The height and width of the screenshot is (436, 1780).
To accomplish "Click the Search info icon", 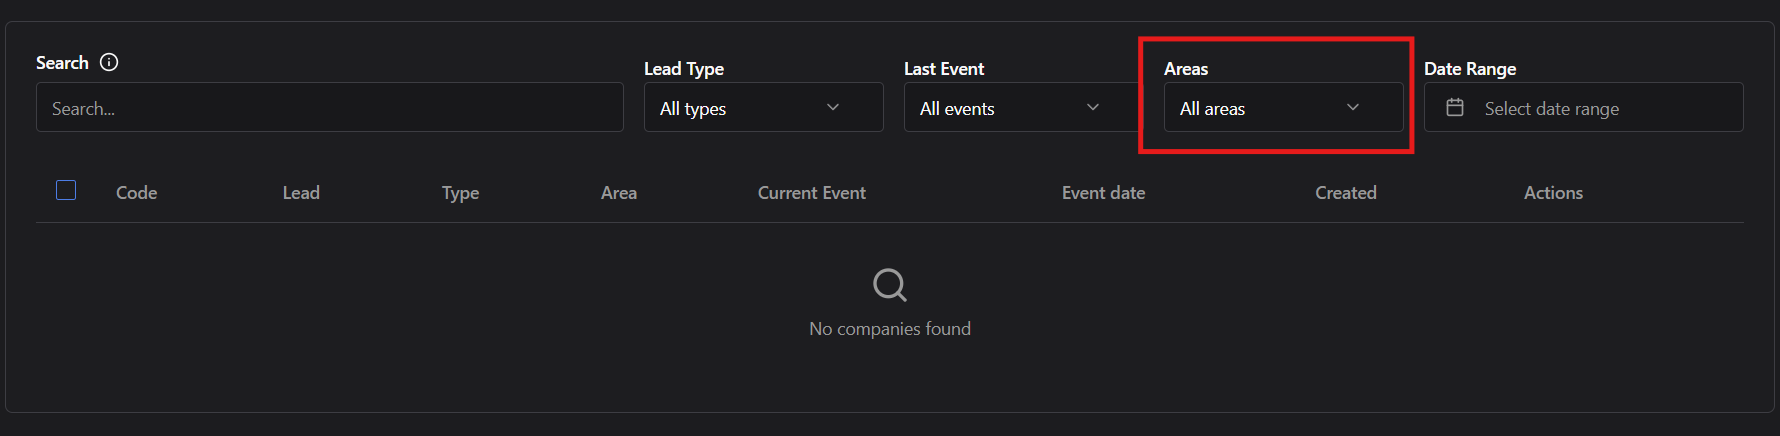I will pos(110,62).
